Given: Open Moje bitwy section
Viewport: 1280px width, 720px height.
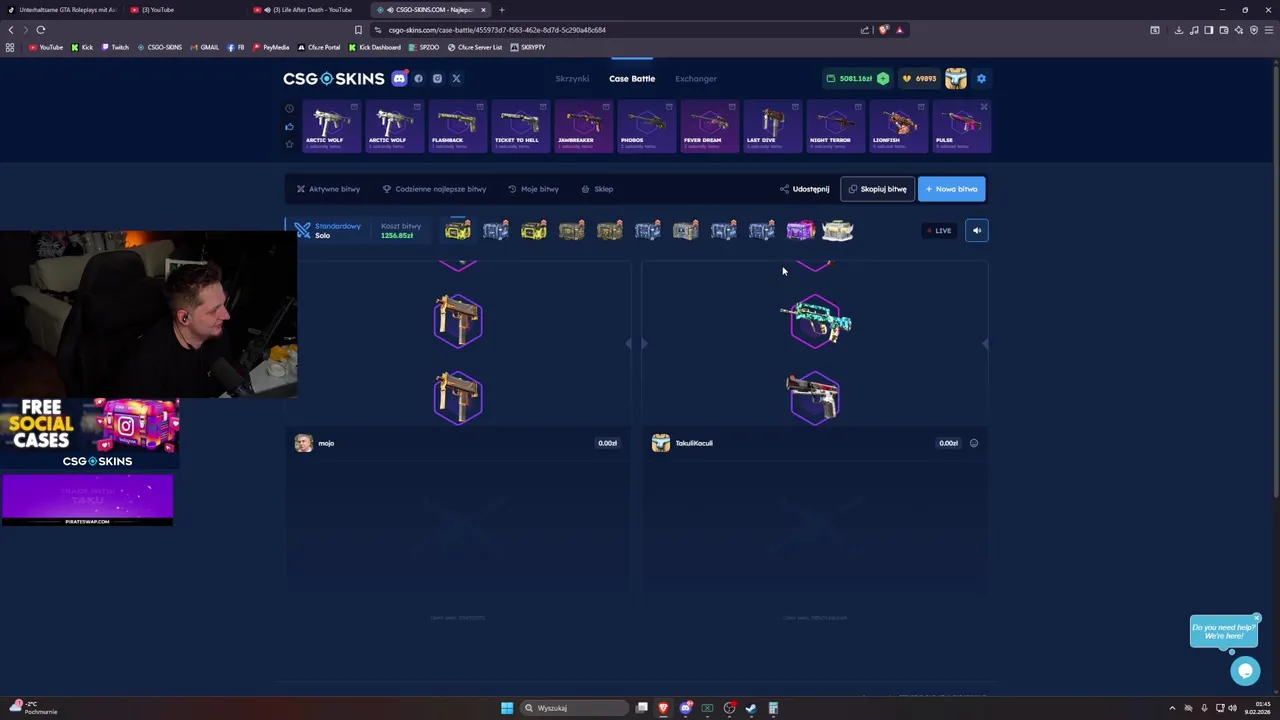Looking at the screenshot, I should [533, 189].
